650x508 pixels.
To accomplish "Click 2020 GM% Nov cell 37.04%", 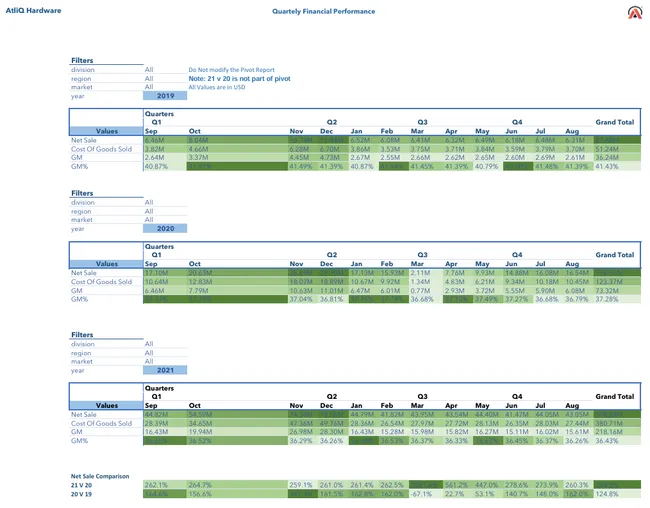I will pyautogui.click(x=303, y=299).
